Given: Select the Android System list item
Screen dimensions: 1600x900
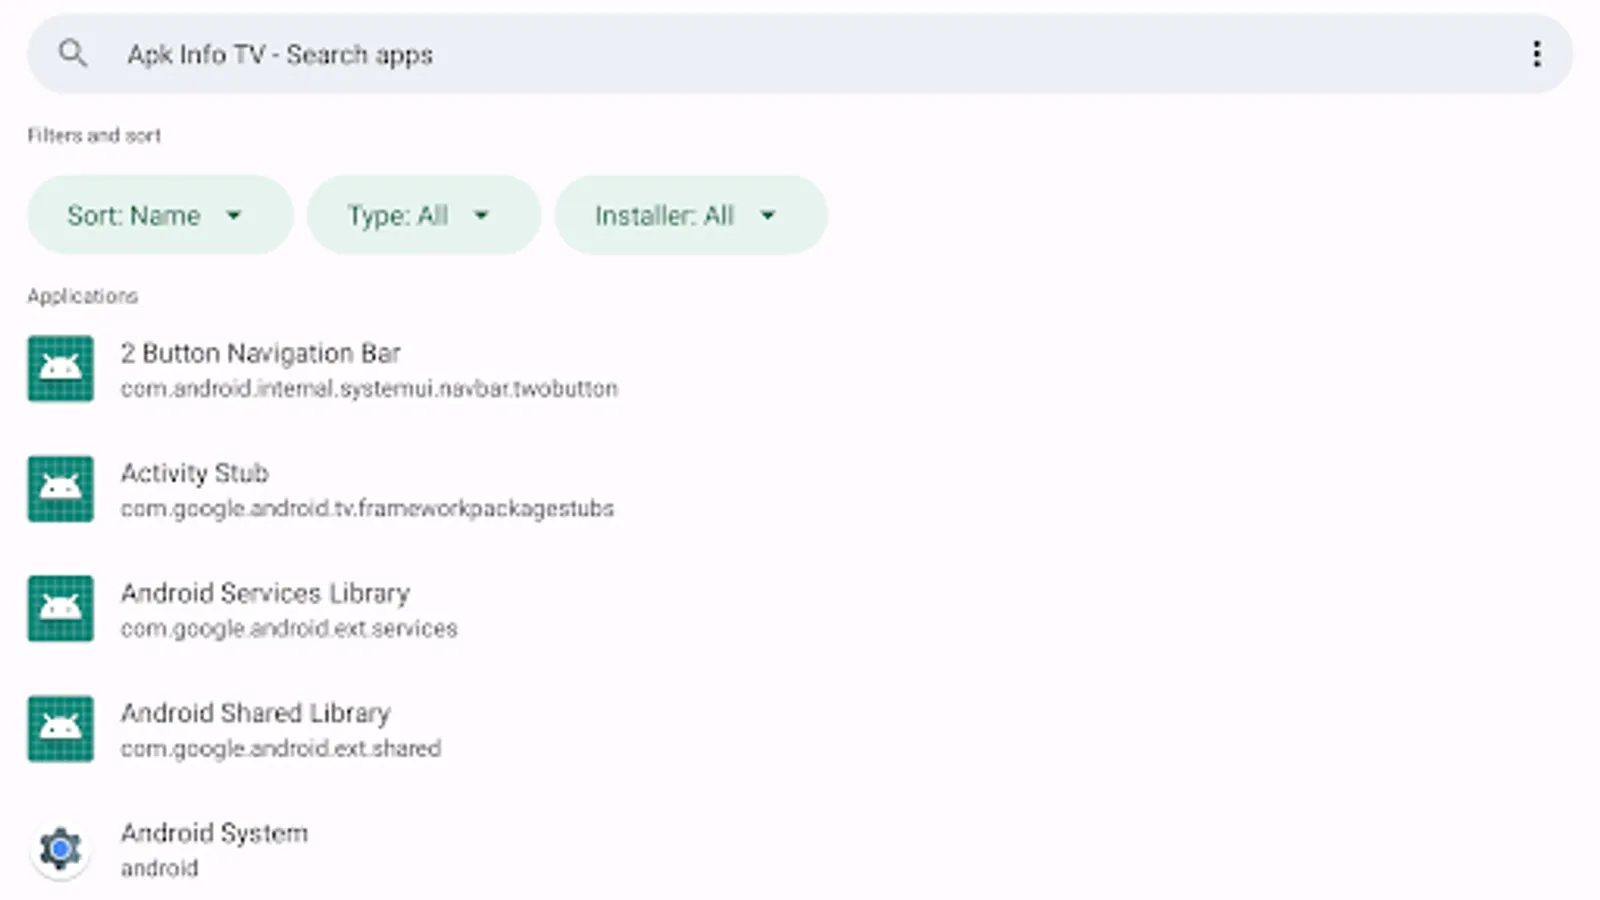Looking at the screenshot, I should [x=800, y=849].
